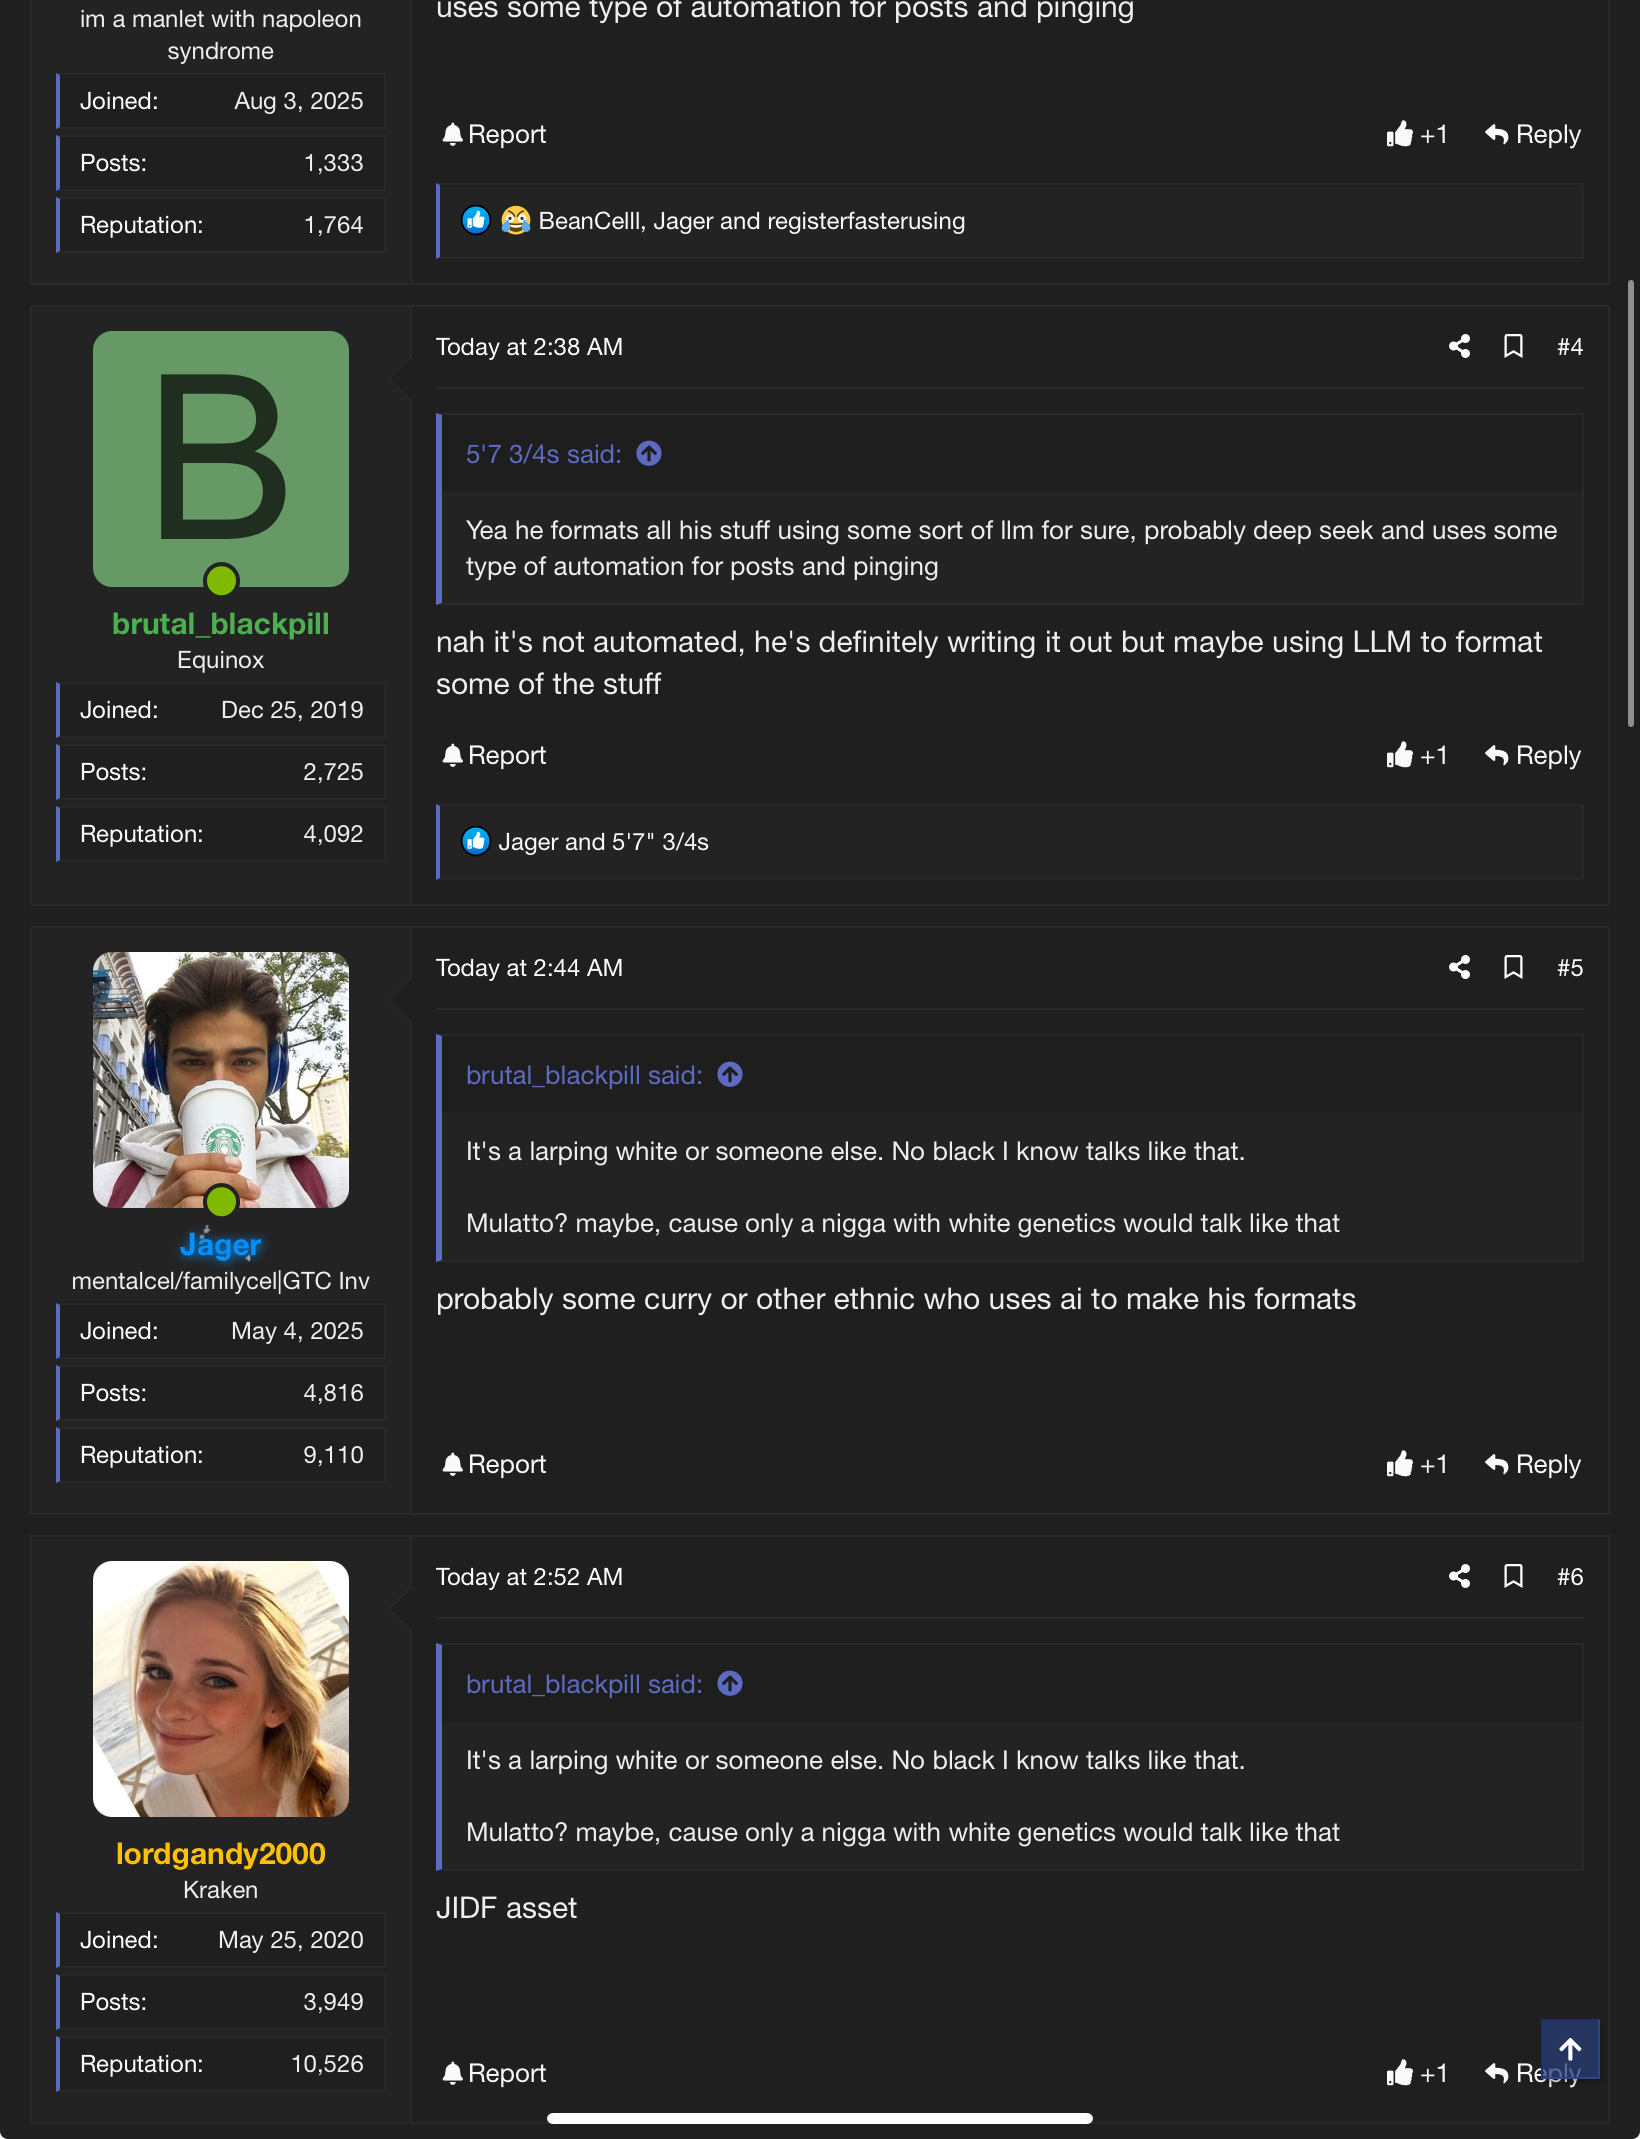Give +1 thumbs up to Jager's post
This screenshot has width=1640, height=2139.
(1416, 1465)
